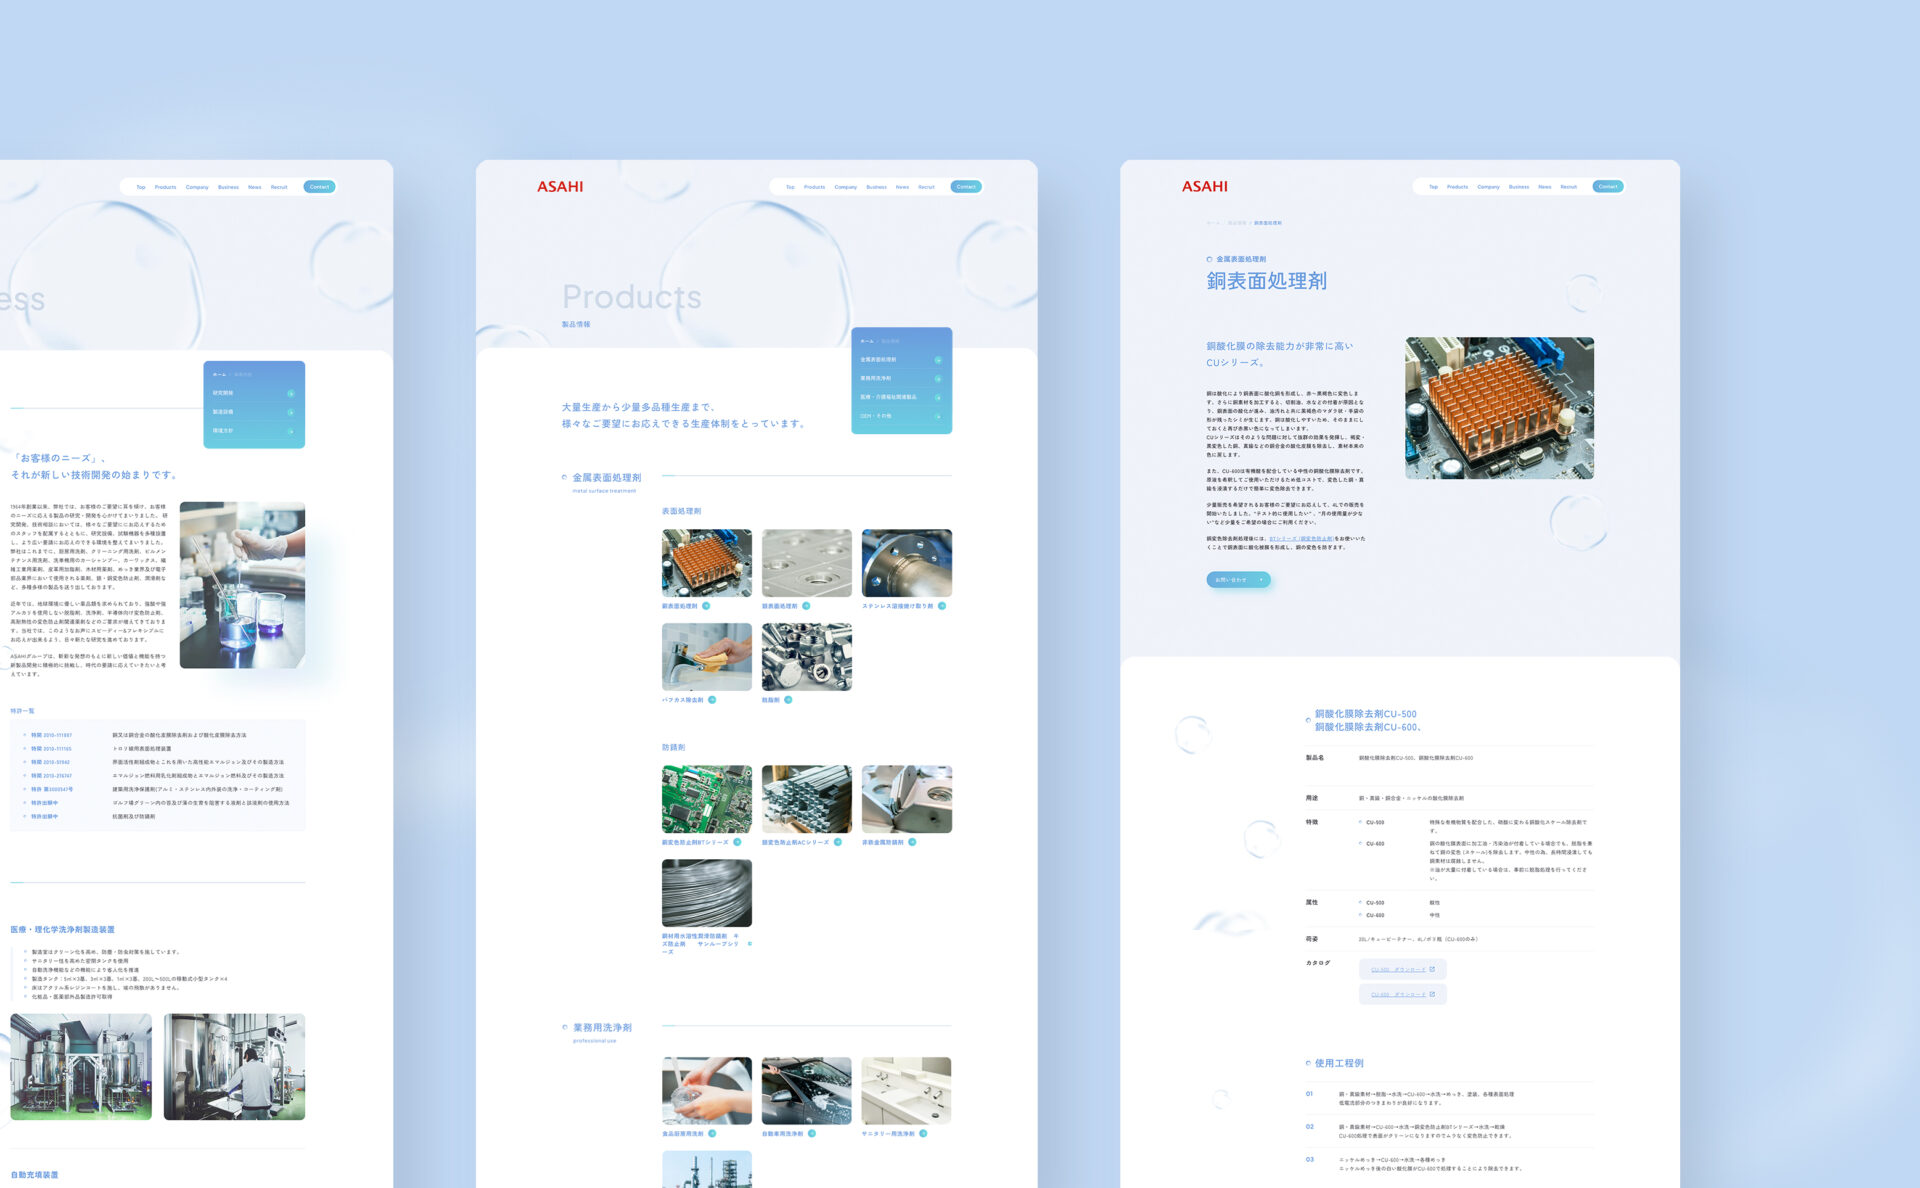The width and height of the screenshot is (1920, 1188).
Task: Click the plus icon on 銅表面処理剤 thumbnail
Action: point(706,606)
